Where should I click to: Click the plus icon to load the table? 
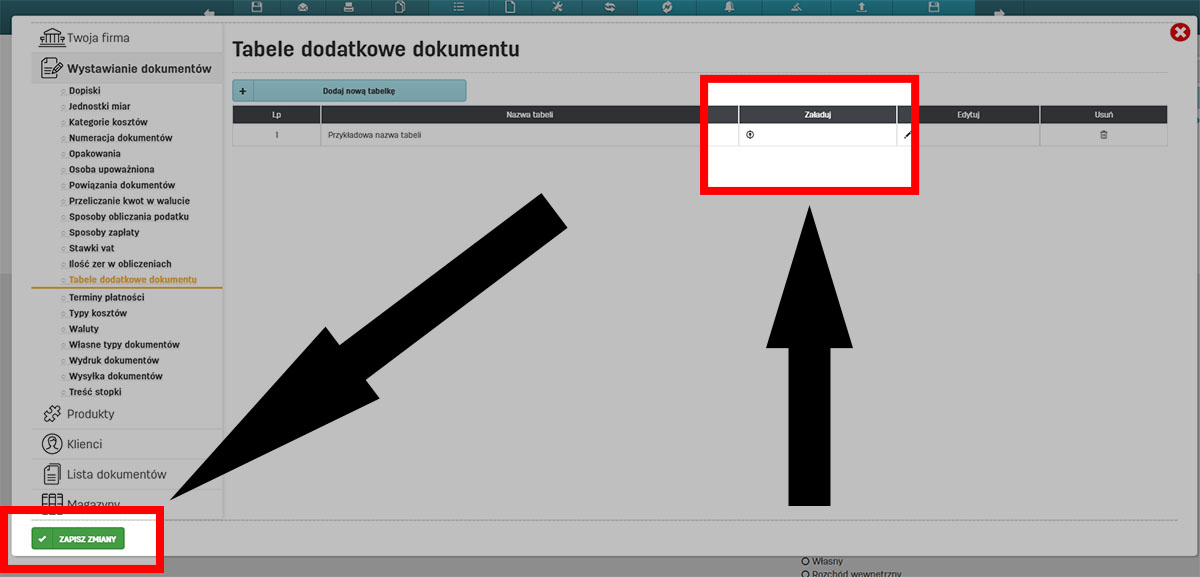pyautogui.click(x=751, y=133)
